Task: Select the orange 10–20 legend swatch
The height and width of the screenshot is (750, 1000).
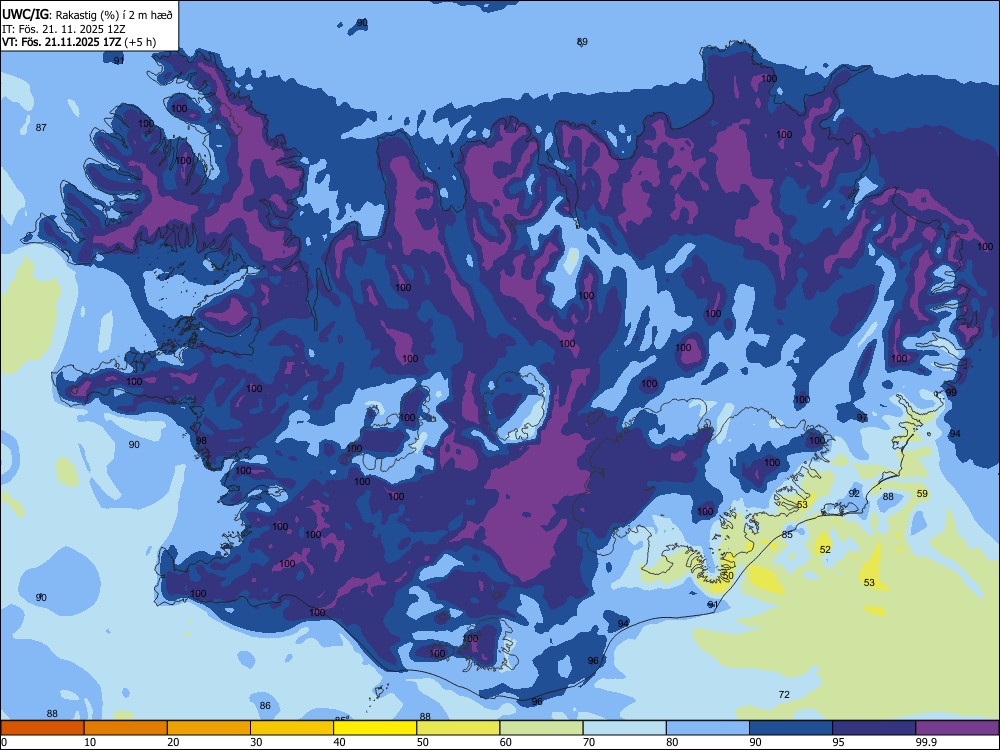Action: tap(126, 728)
